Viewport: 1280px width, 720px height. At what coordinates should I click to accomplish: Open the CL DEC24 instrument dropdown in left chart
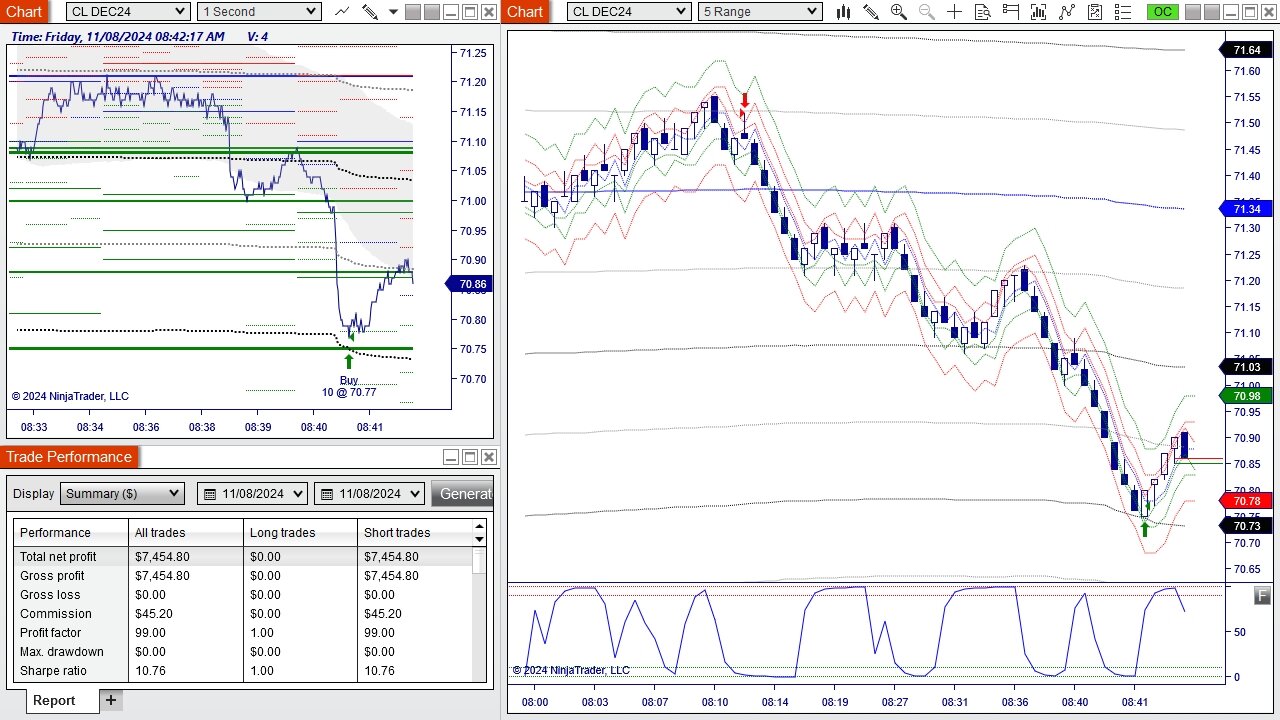(x=127, y=12)
